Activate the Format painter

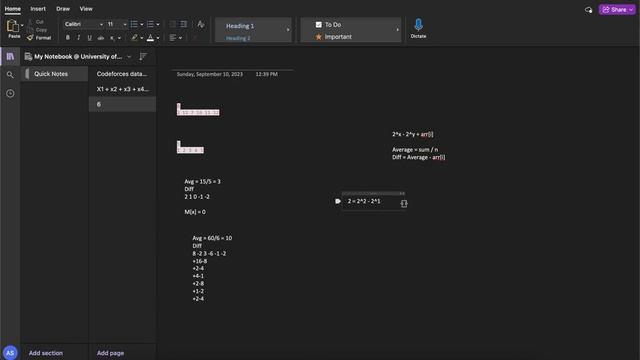[39, 38]
